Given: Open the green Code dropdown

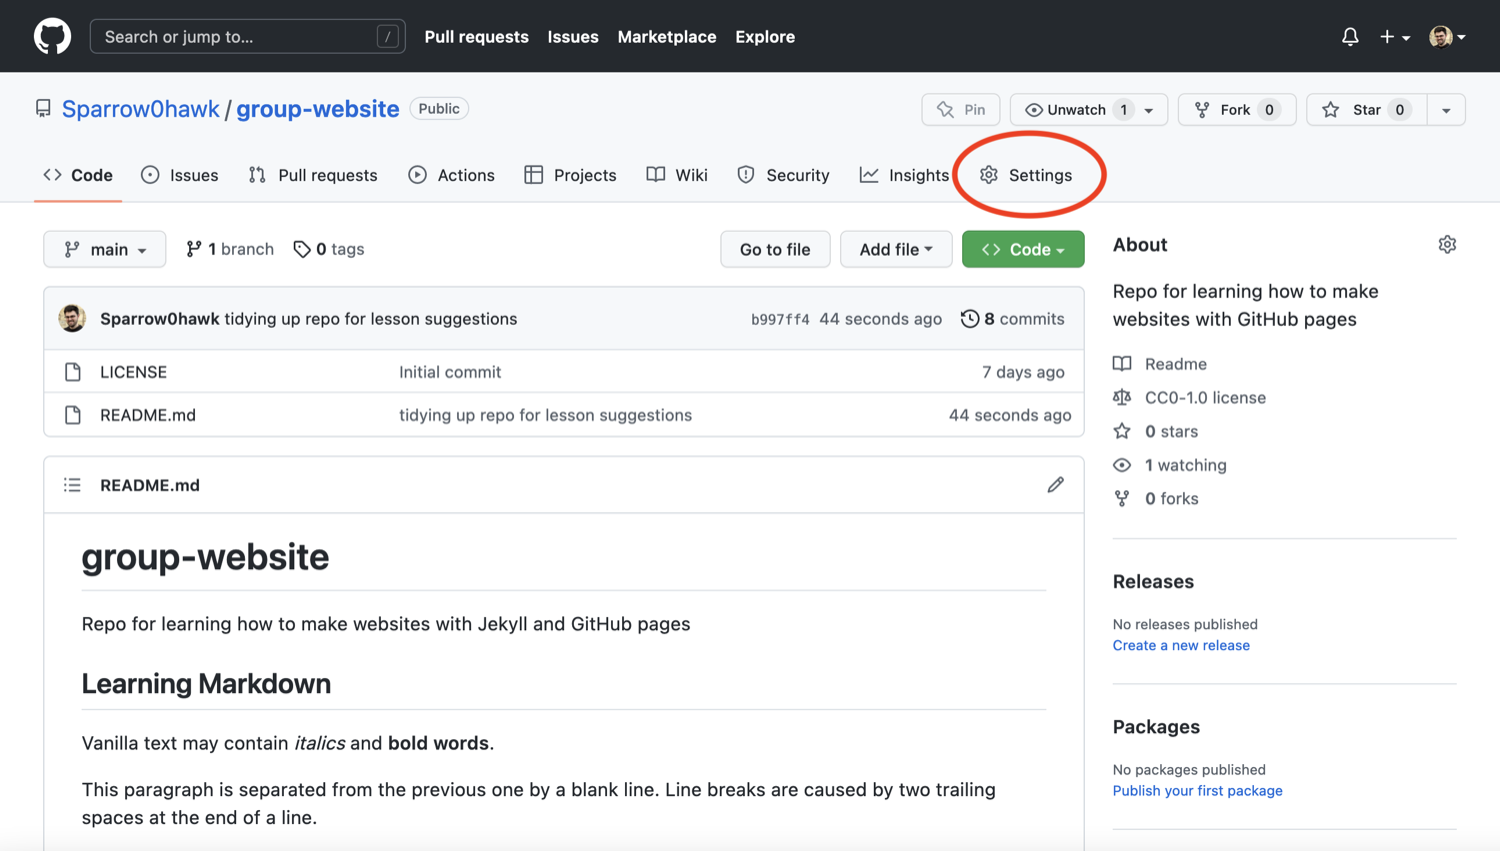Looking at the screenshot, I should tap(1023, 249).
